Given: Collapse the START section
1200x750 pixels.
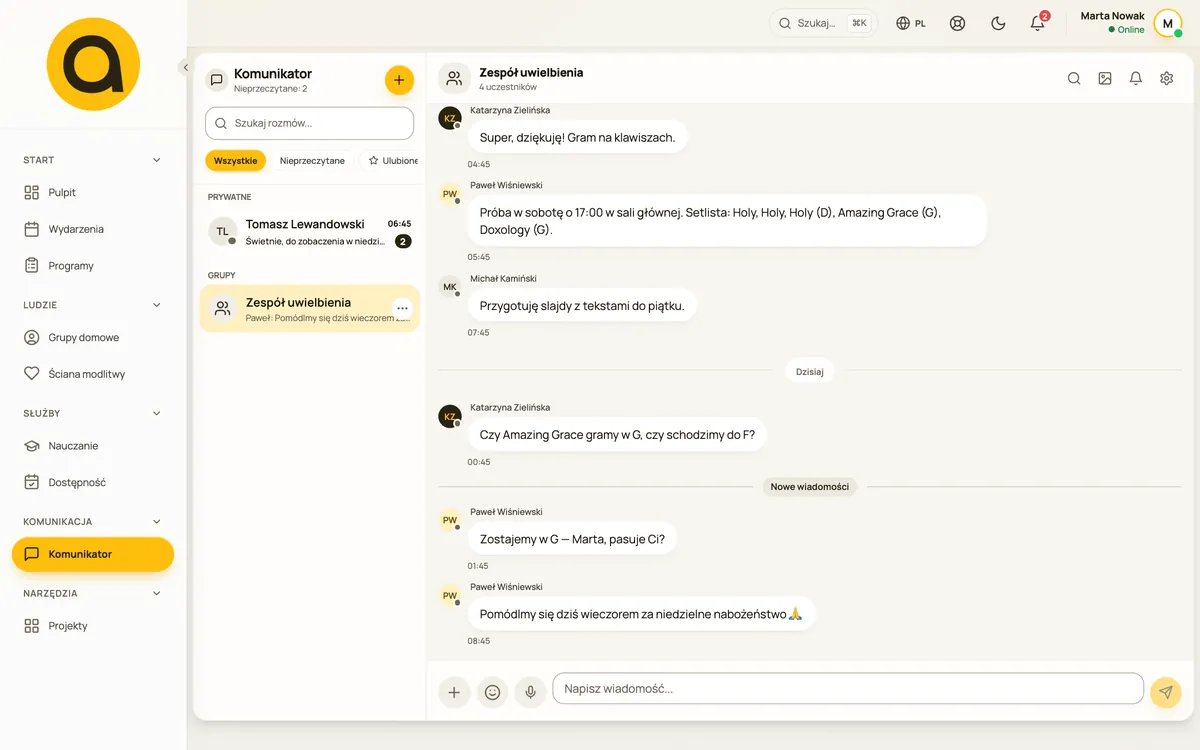Looking at the screenshot, I should pyautogui.click(x=93, y=160).
